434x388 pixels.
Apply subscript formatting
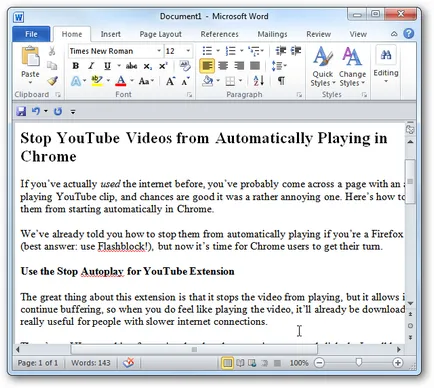(x=147, y=66)
